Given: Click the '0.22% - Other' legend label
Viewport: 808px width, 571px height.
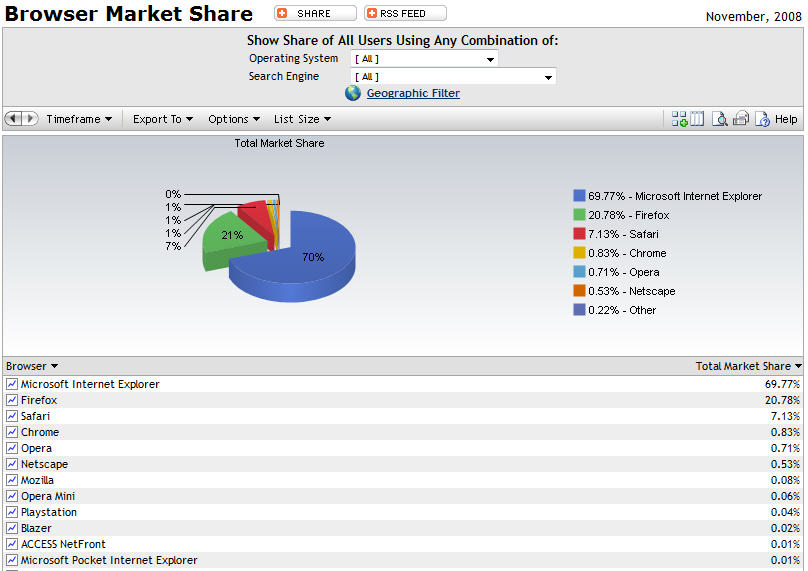Looking at the screenshot, I should coord(622,310).
